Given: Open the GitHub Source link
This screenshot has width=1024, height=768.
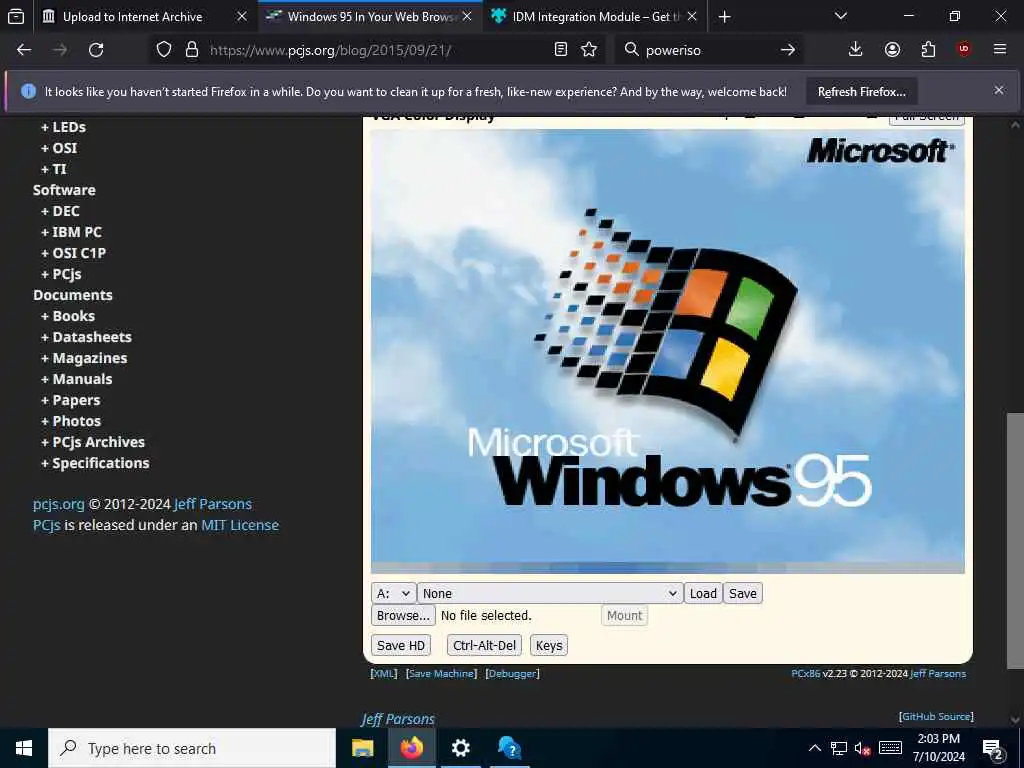Looking at the screenshot, I should click(x=936, y=716).
